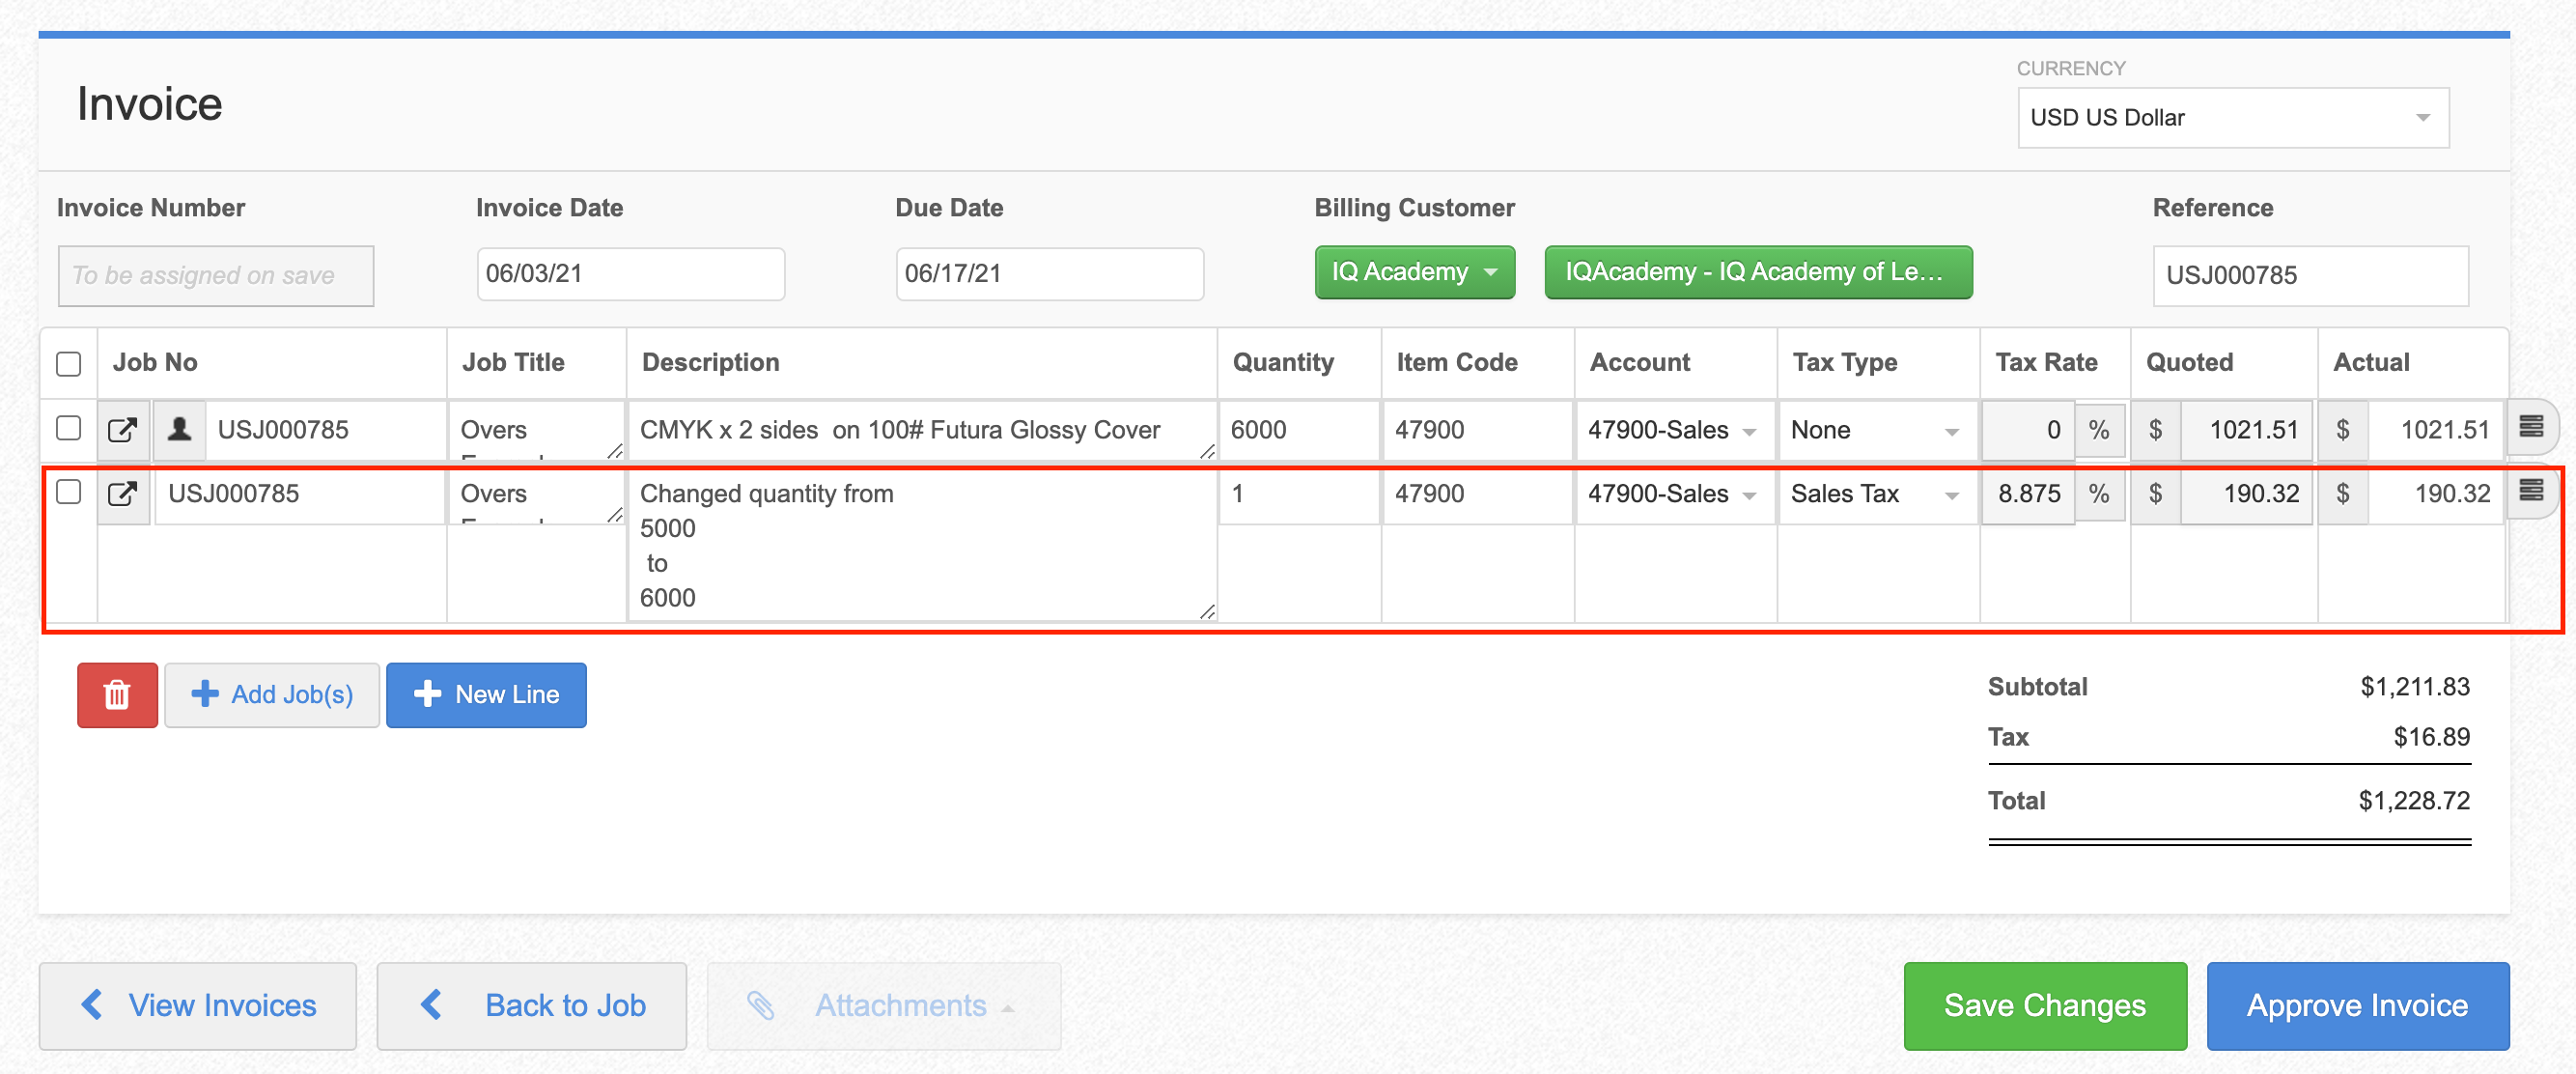
Task: Click the New Line button
Action: [x=486, y=695]
